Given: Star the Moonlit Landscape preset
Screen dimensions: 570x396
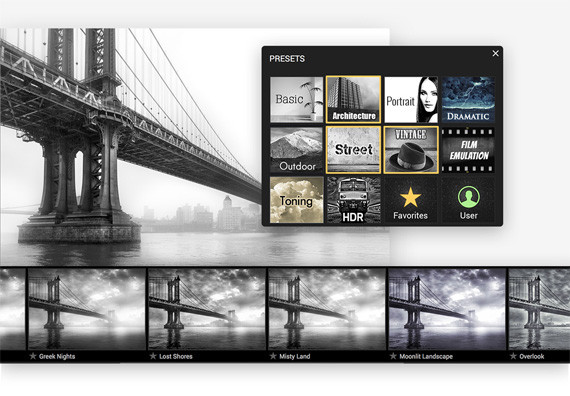Looking at the screenshot, I should 393,356.
